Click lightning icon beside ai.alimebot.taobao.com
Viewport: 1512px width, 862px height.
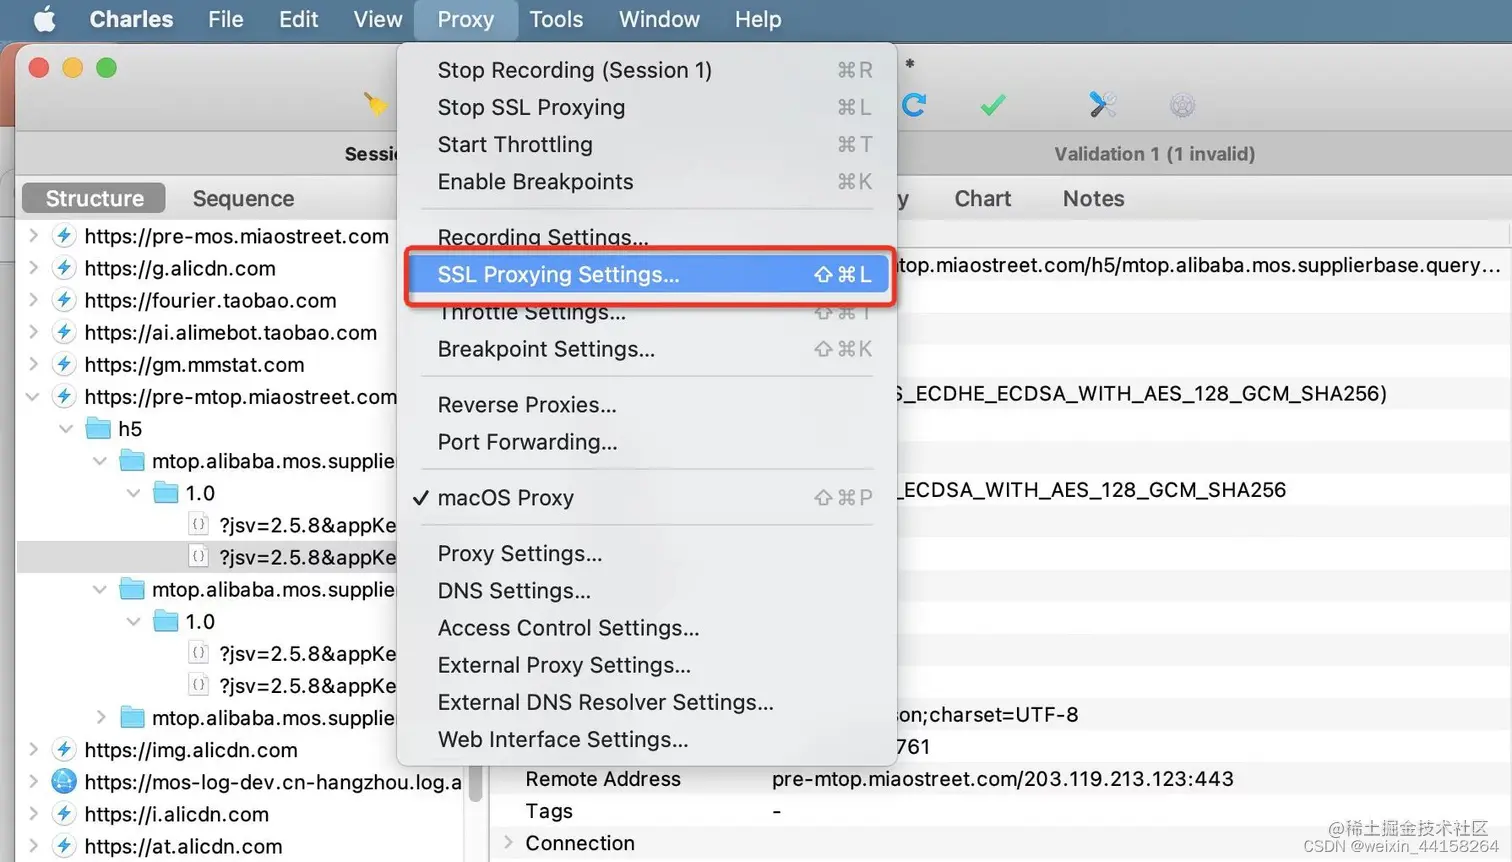[x=64, y=332]
